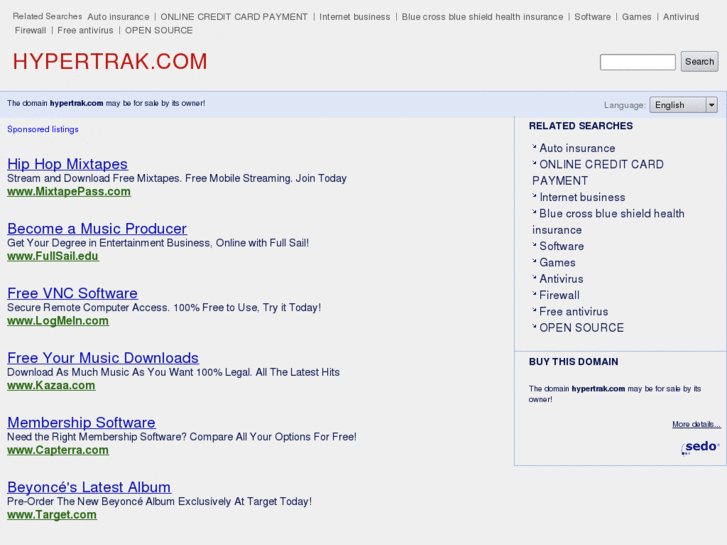Select Firewall in sidebar related searches
The width and height of the screenshot is (727, 545).
pyautogui.click(x=559, y=295)
